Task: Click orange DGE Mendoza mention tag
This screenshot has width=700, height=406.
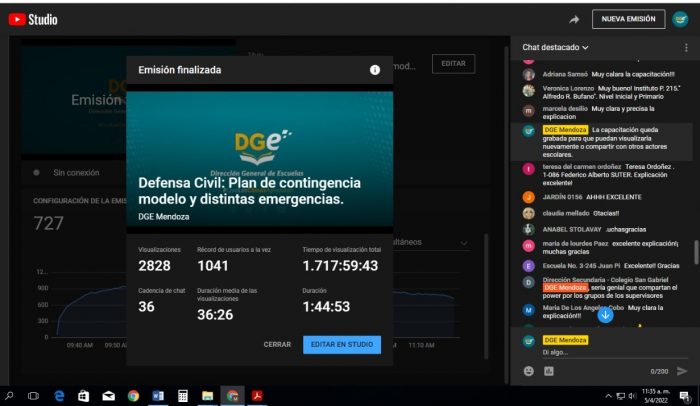Action: point(565,288)
